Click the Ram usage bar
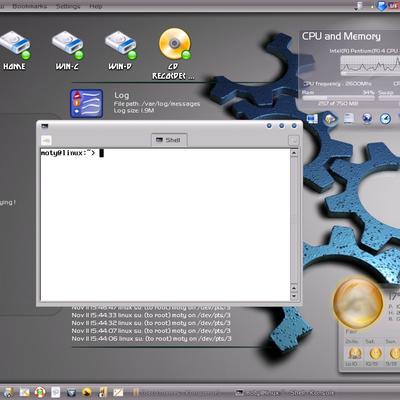The width and height of the screenshot is (400, 400). pos(338,98)
